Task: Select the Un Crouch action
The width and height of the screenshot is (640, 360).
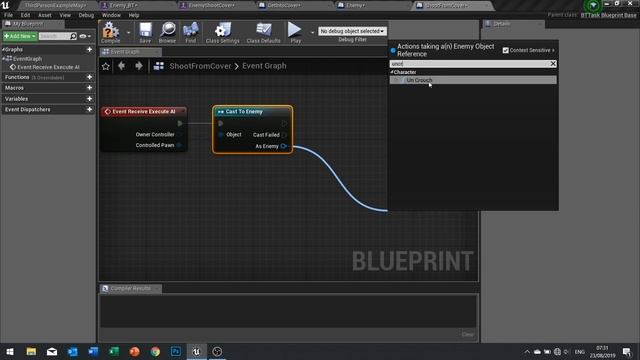Action: point(473,80)
